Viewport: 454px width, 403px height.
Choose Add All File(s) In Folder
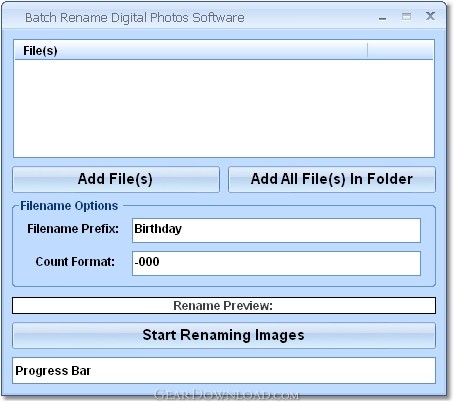point(332,179)
